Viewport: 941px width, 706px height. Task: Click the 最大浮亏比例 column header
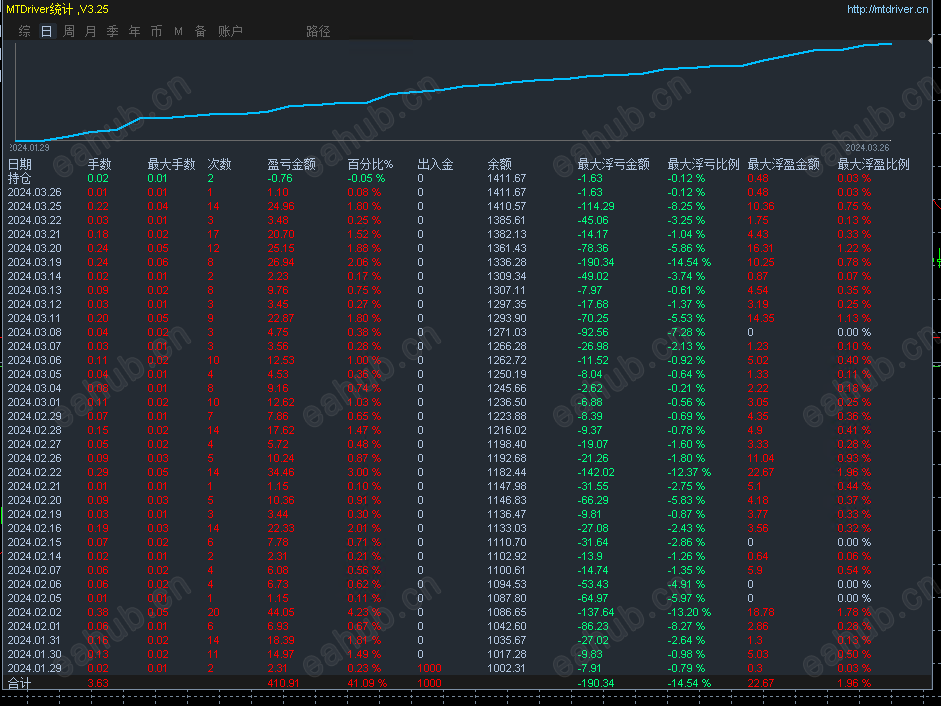click(703, 164)
